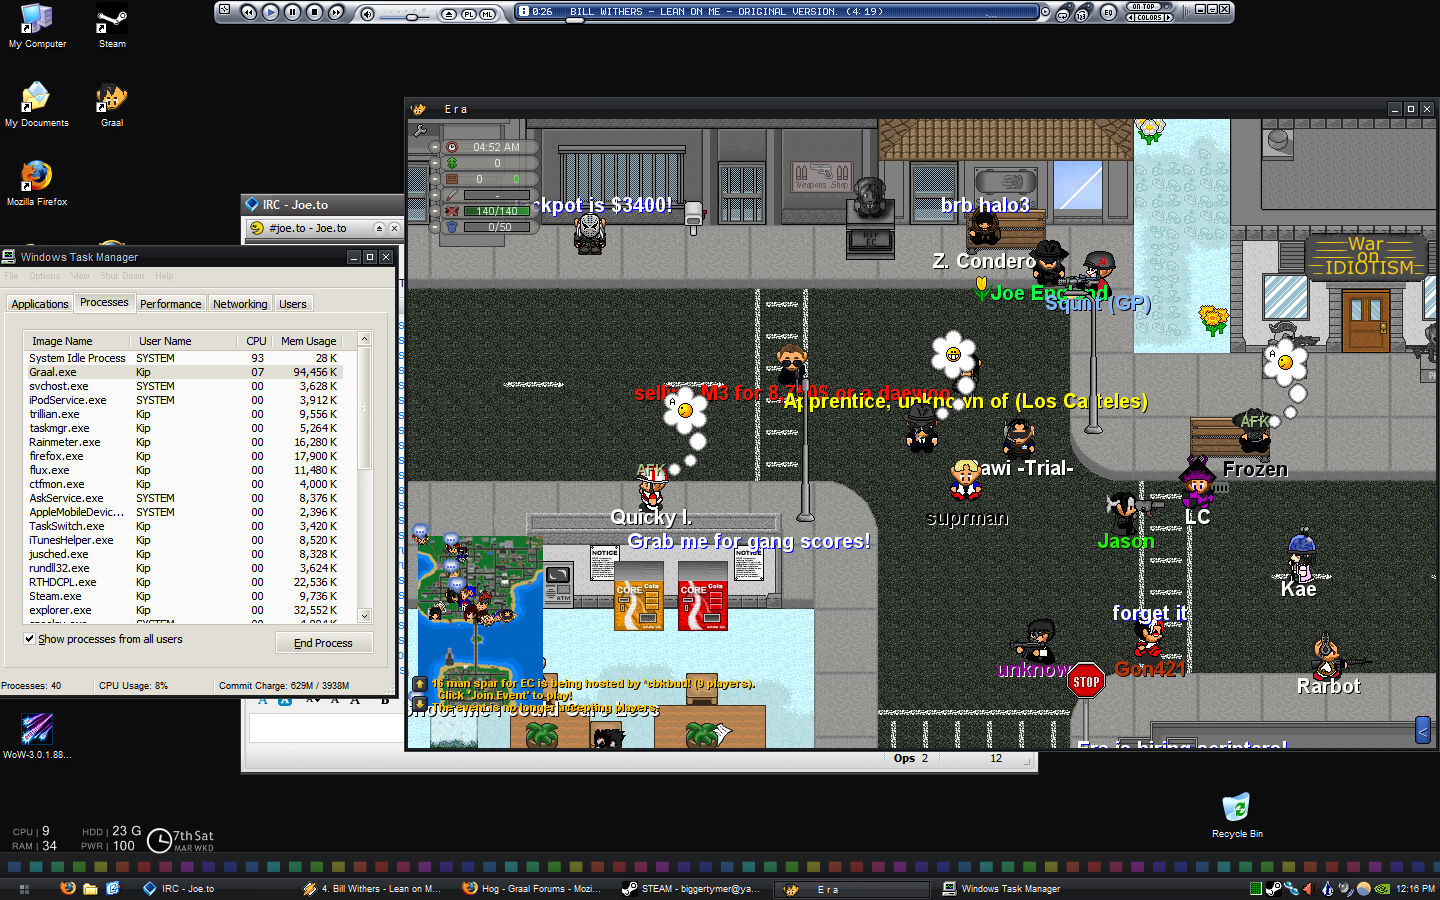This screenshot has width=1440, height=900.
Task: Toggle the ML media library button
Action: (487, 14)
